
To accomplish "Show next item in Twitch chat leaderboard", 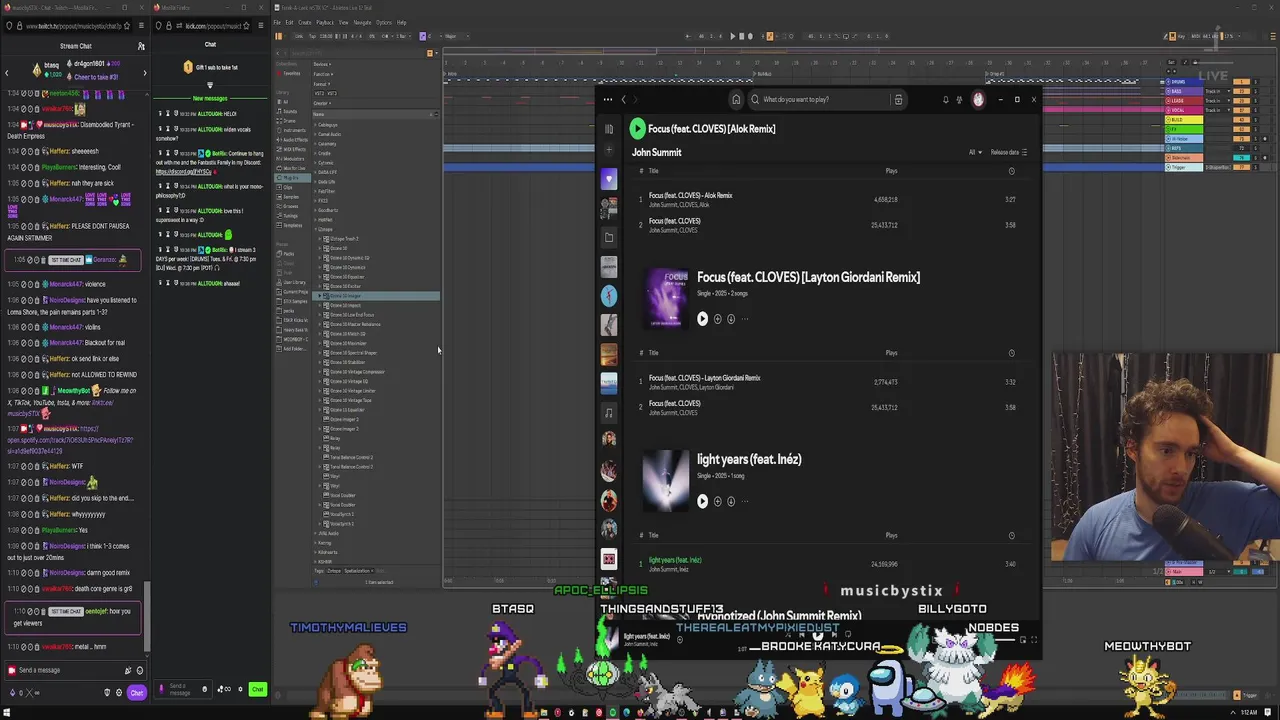I will (145, 73).
